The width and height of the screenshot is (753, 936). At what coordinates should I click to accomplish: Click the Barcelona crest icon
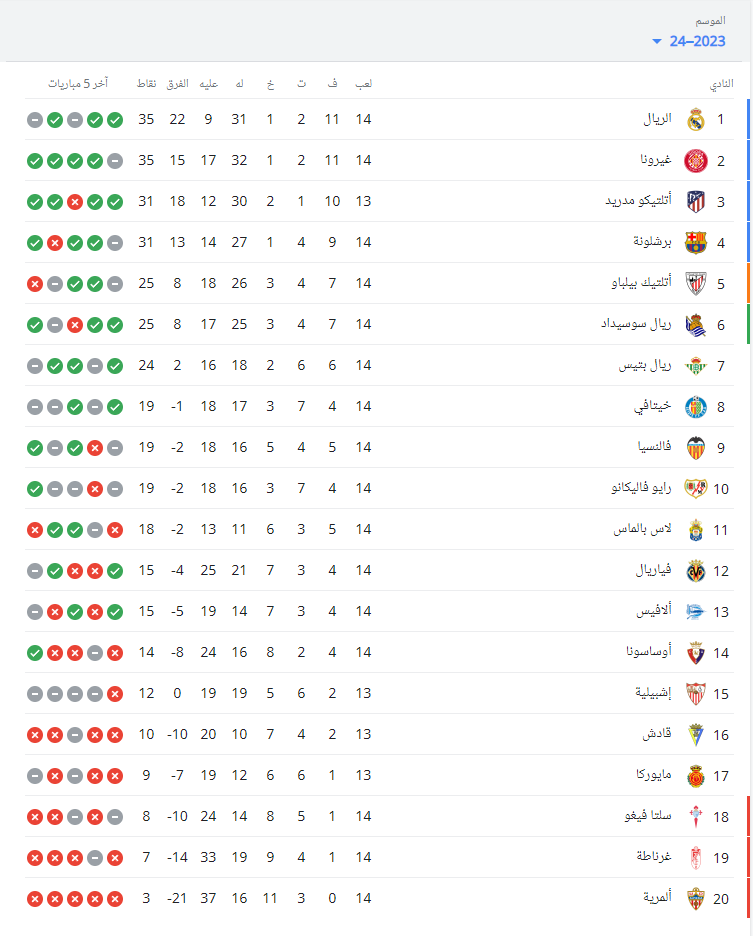(x=696, y=242)
